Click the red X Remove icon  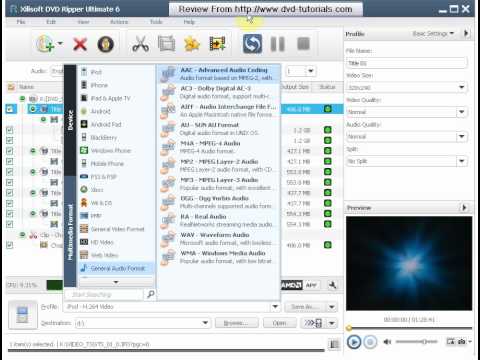tap(80, 44)
